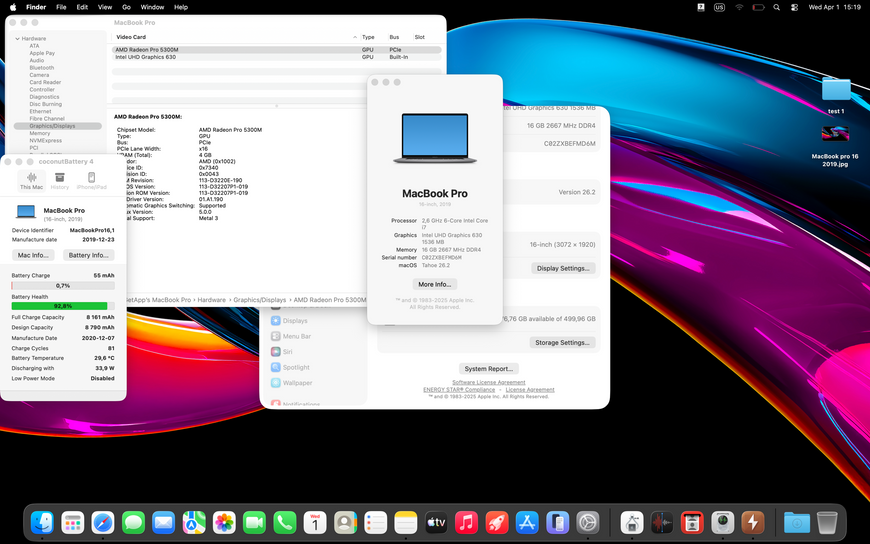Open the Apple menu
This screenshot has width=870, height=544.
tap(13, 7)
